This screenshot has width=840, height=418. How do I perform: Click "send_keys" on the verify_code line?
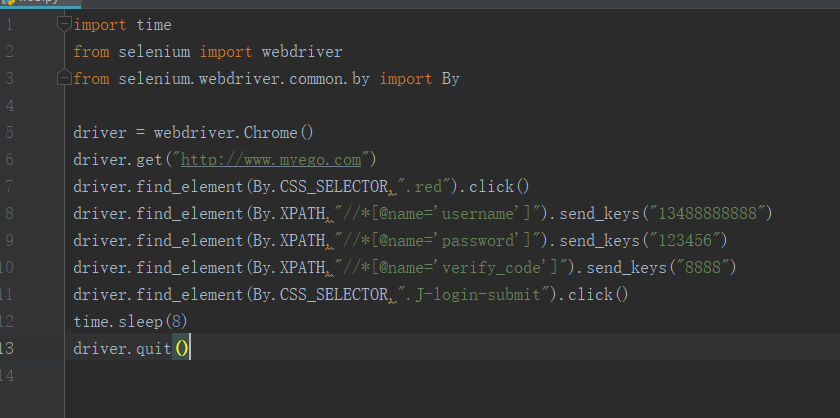(x=626, y=267)
